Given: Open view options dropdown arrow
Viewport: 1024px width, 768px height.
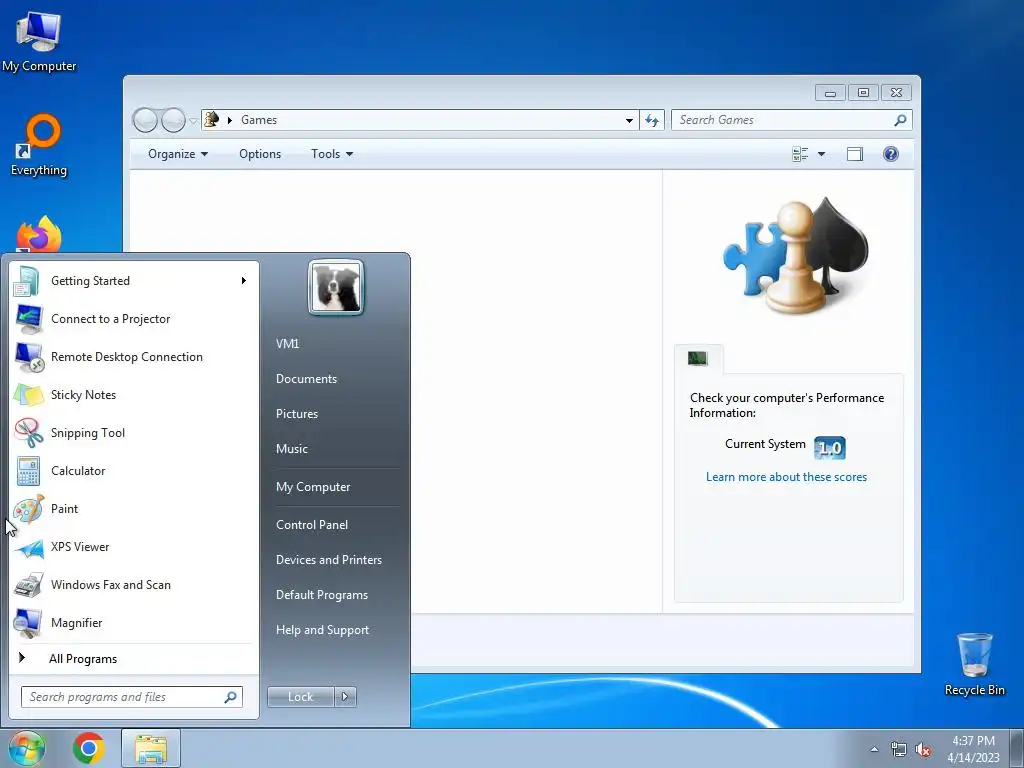Looking at the screenshot, I should (x=822, y=154).
